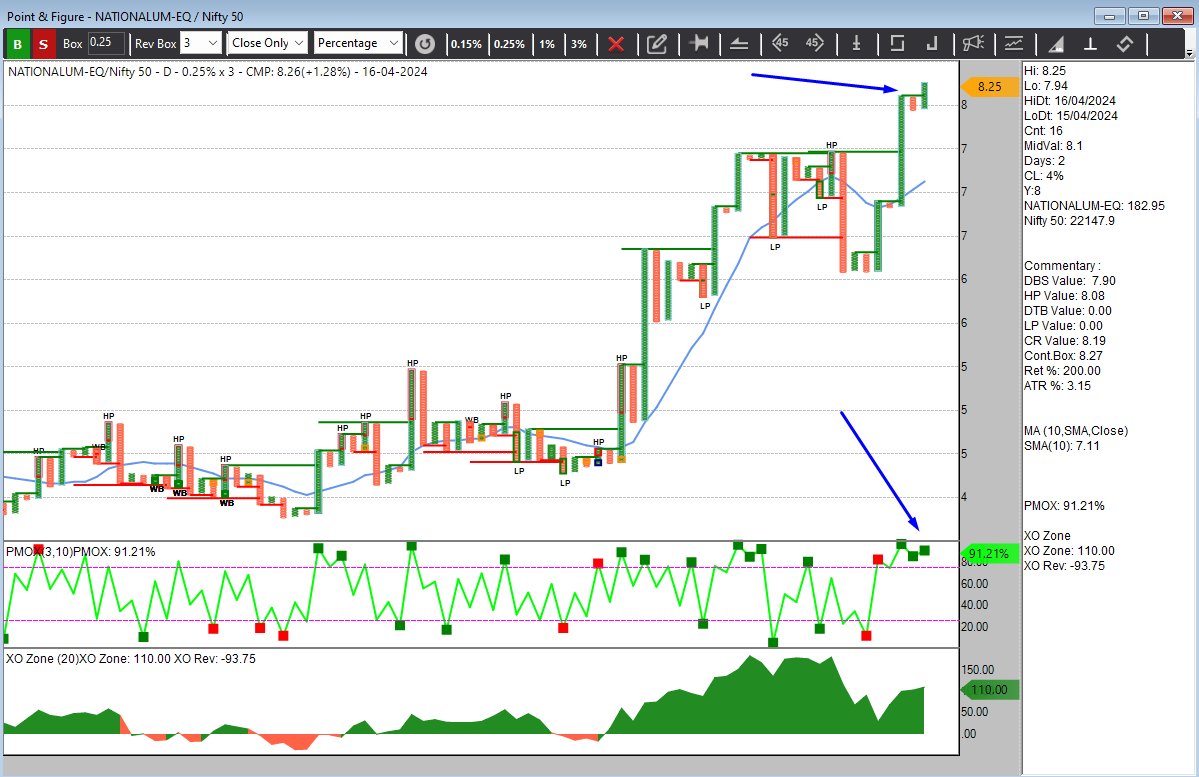Click the orange 8.25 price label

coord(989,86)
